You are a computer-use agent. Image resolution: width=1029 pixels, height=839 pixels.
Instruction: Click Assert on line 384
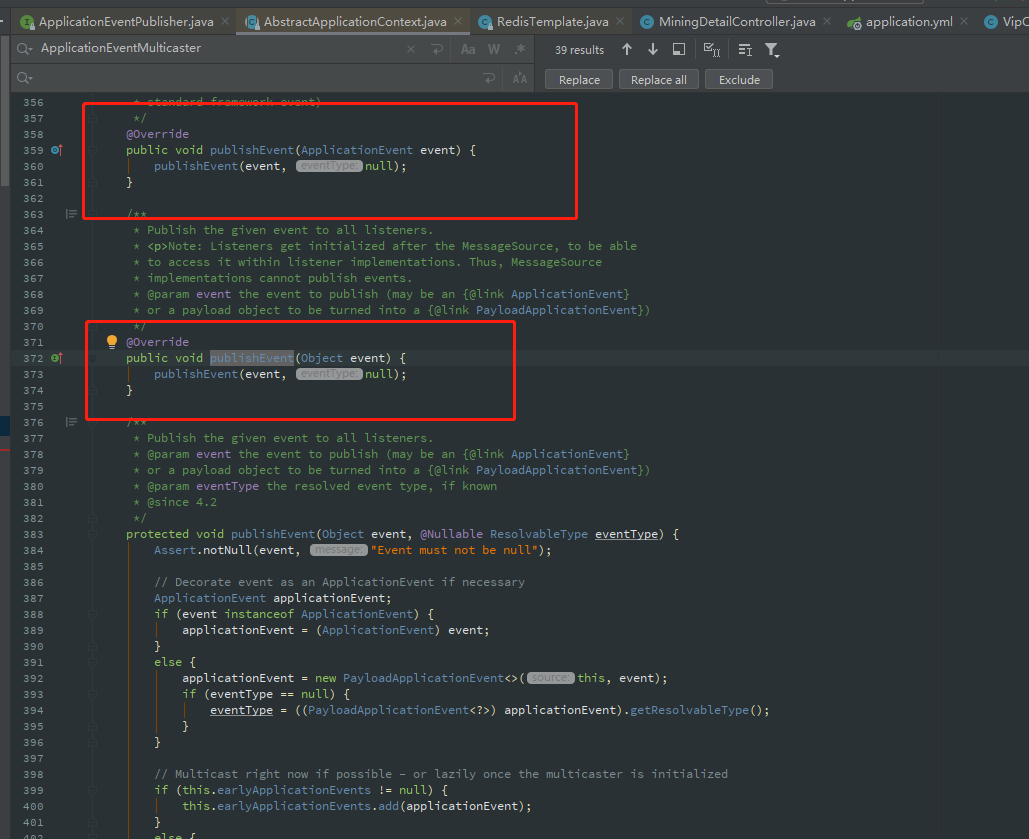coord(175,550)
